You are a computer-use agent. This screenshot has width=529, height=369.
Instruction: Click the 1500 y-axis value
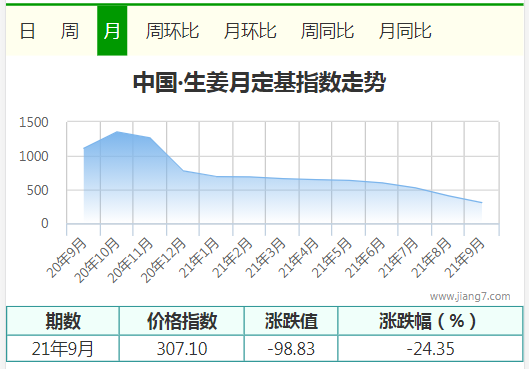tap(34, 122)
